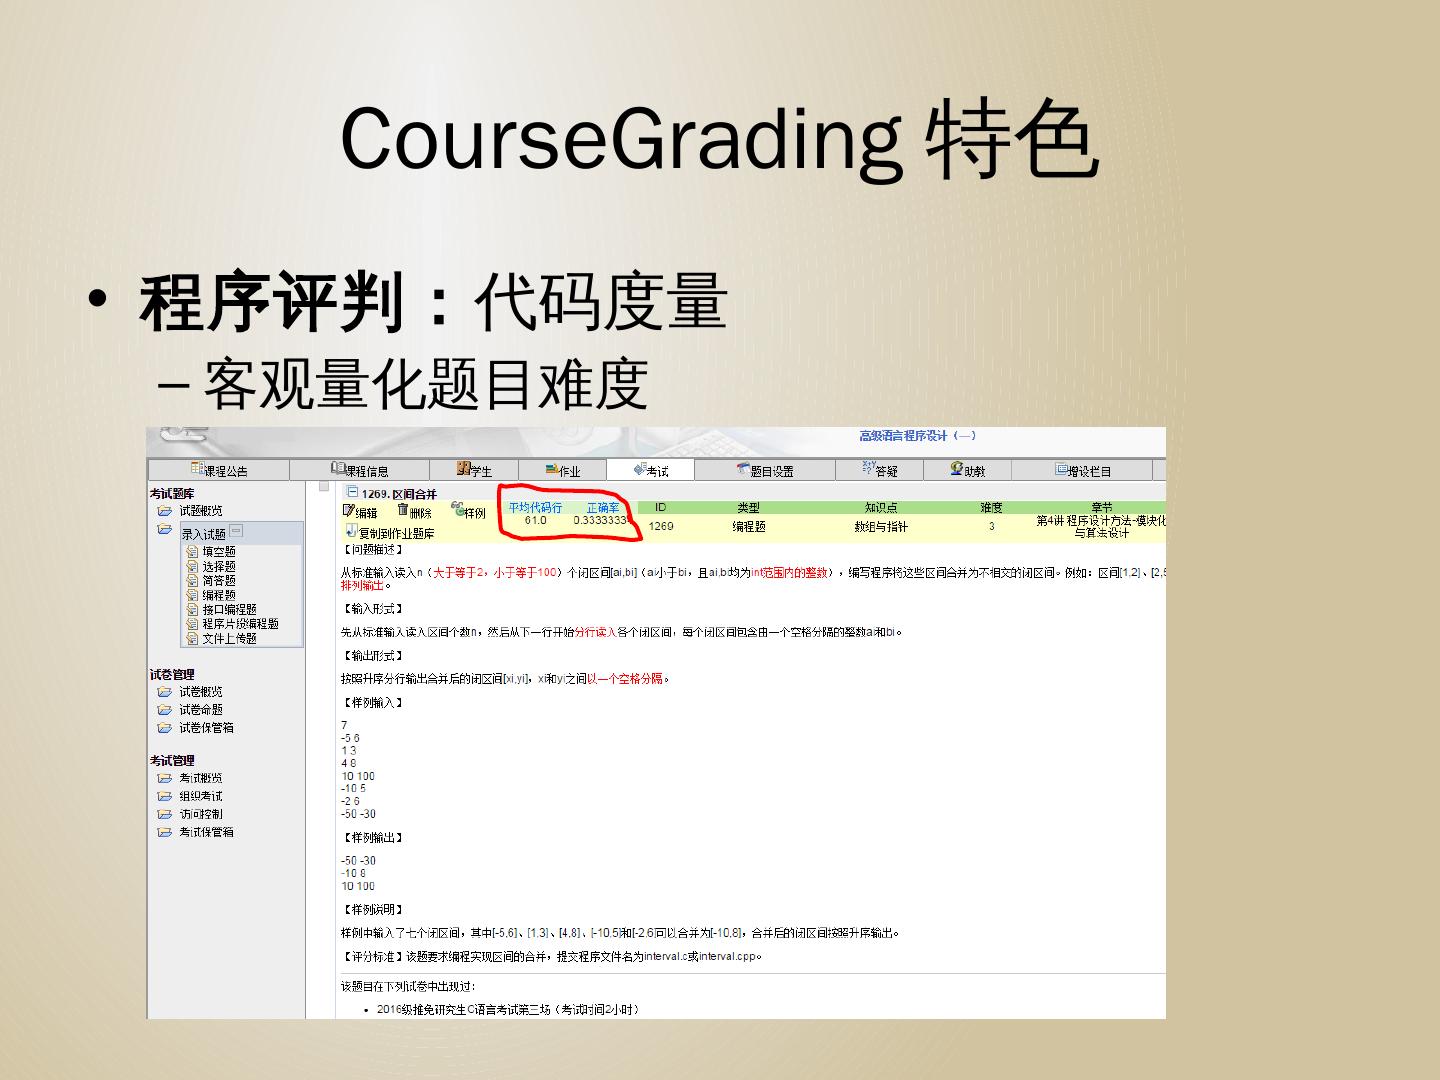Go to the 增设栏目 tab

(x=1082, y=470)
